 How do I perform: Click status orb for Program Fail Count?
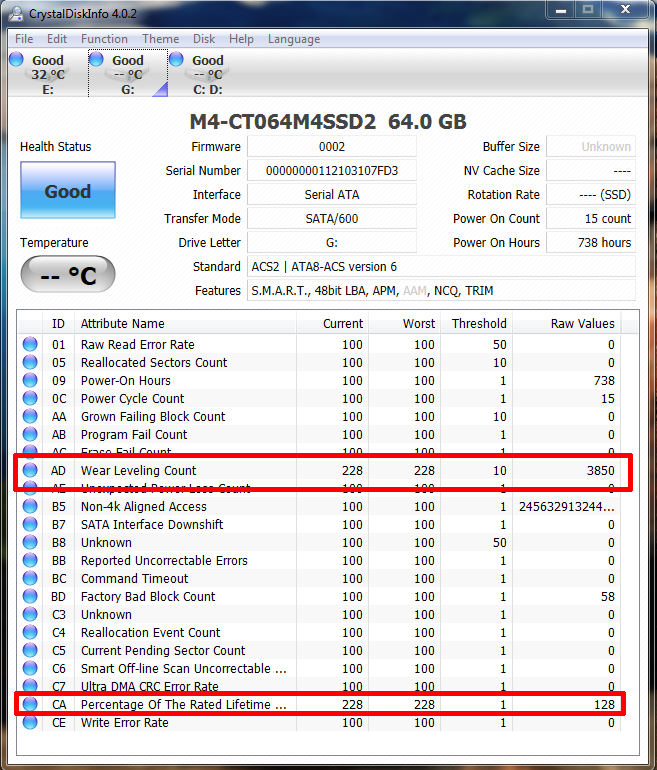(x=30, y=435)
